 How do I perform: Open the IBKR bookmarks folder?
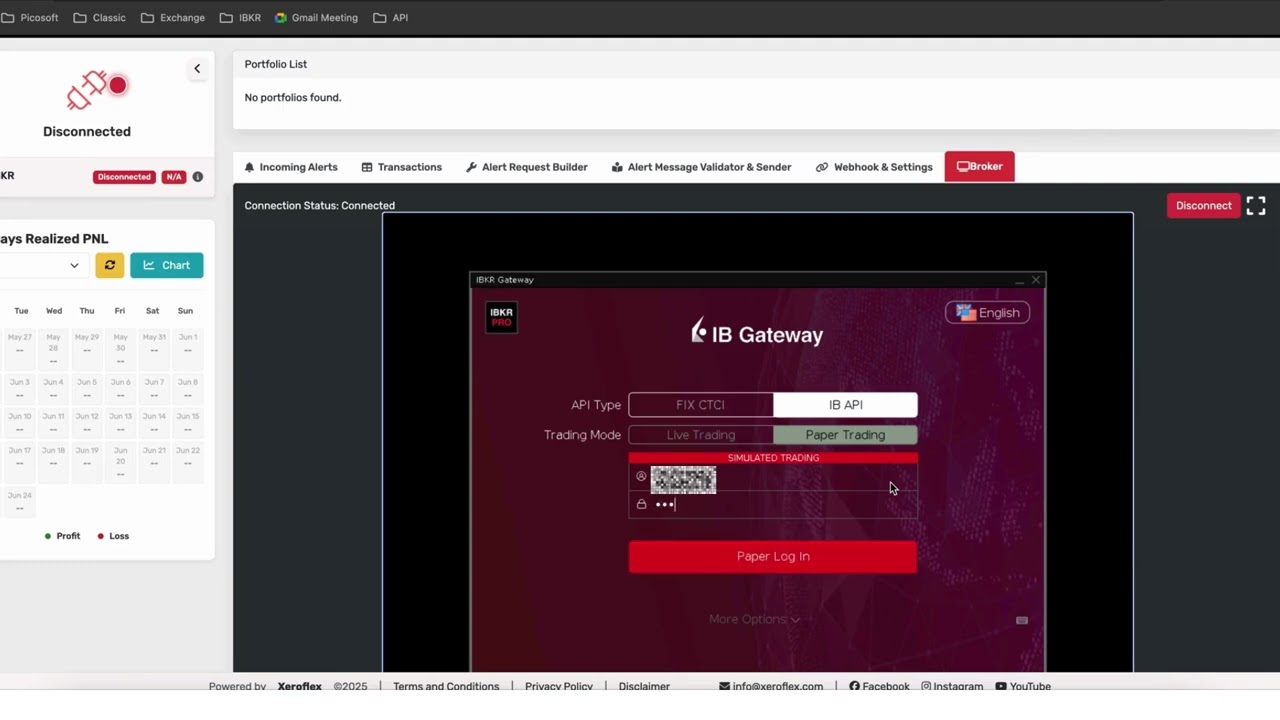[x=240, y=18]
